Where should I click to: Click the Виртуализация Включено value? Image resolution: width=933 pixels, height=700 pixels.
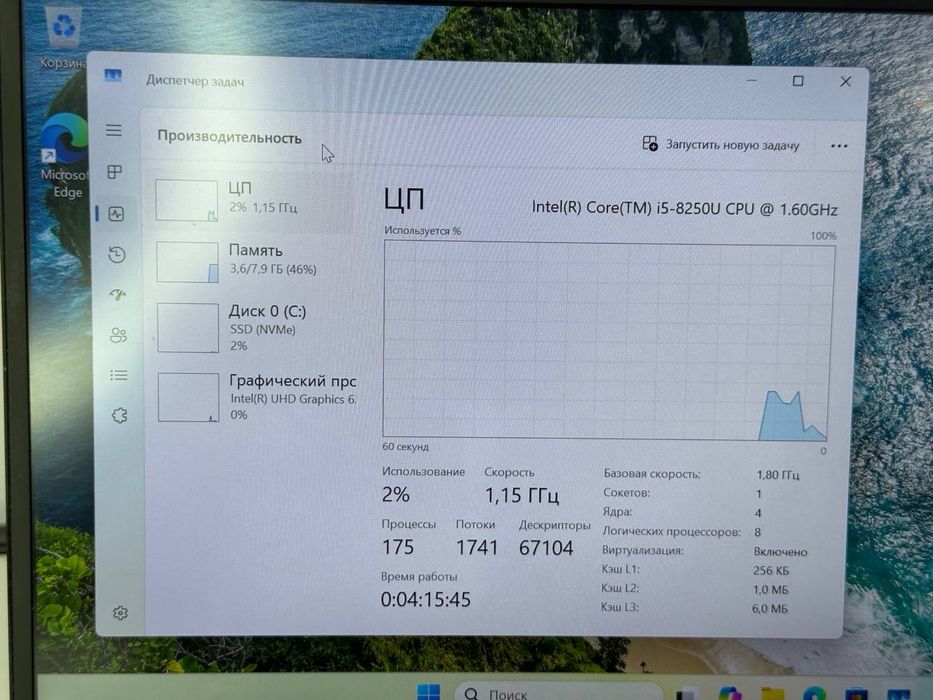pyautogui.click(x=780, y=552)
